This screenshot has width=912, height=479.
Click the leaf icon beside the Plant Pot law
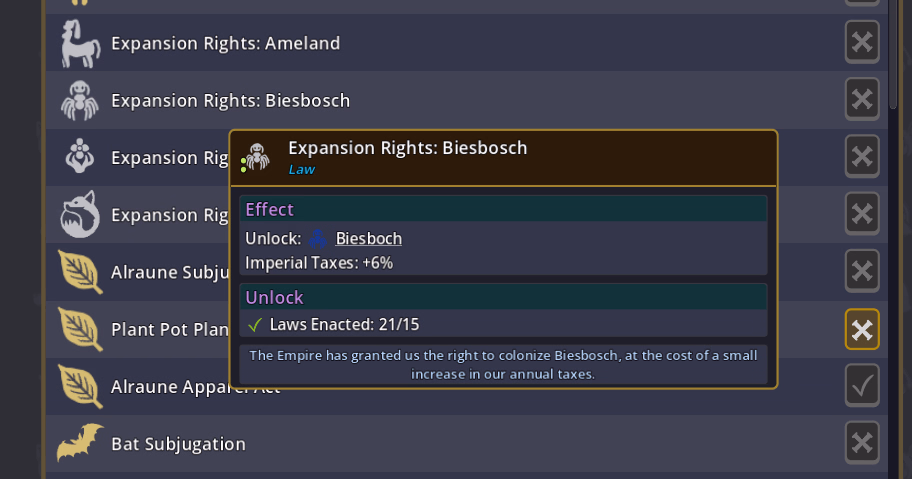point(80,329)
